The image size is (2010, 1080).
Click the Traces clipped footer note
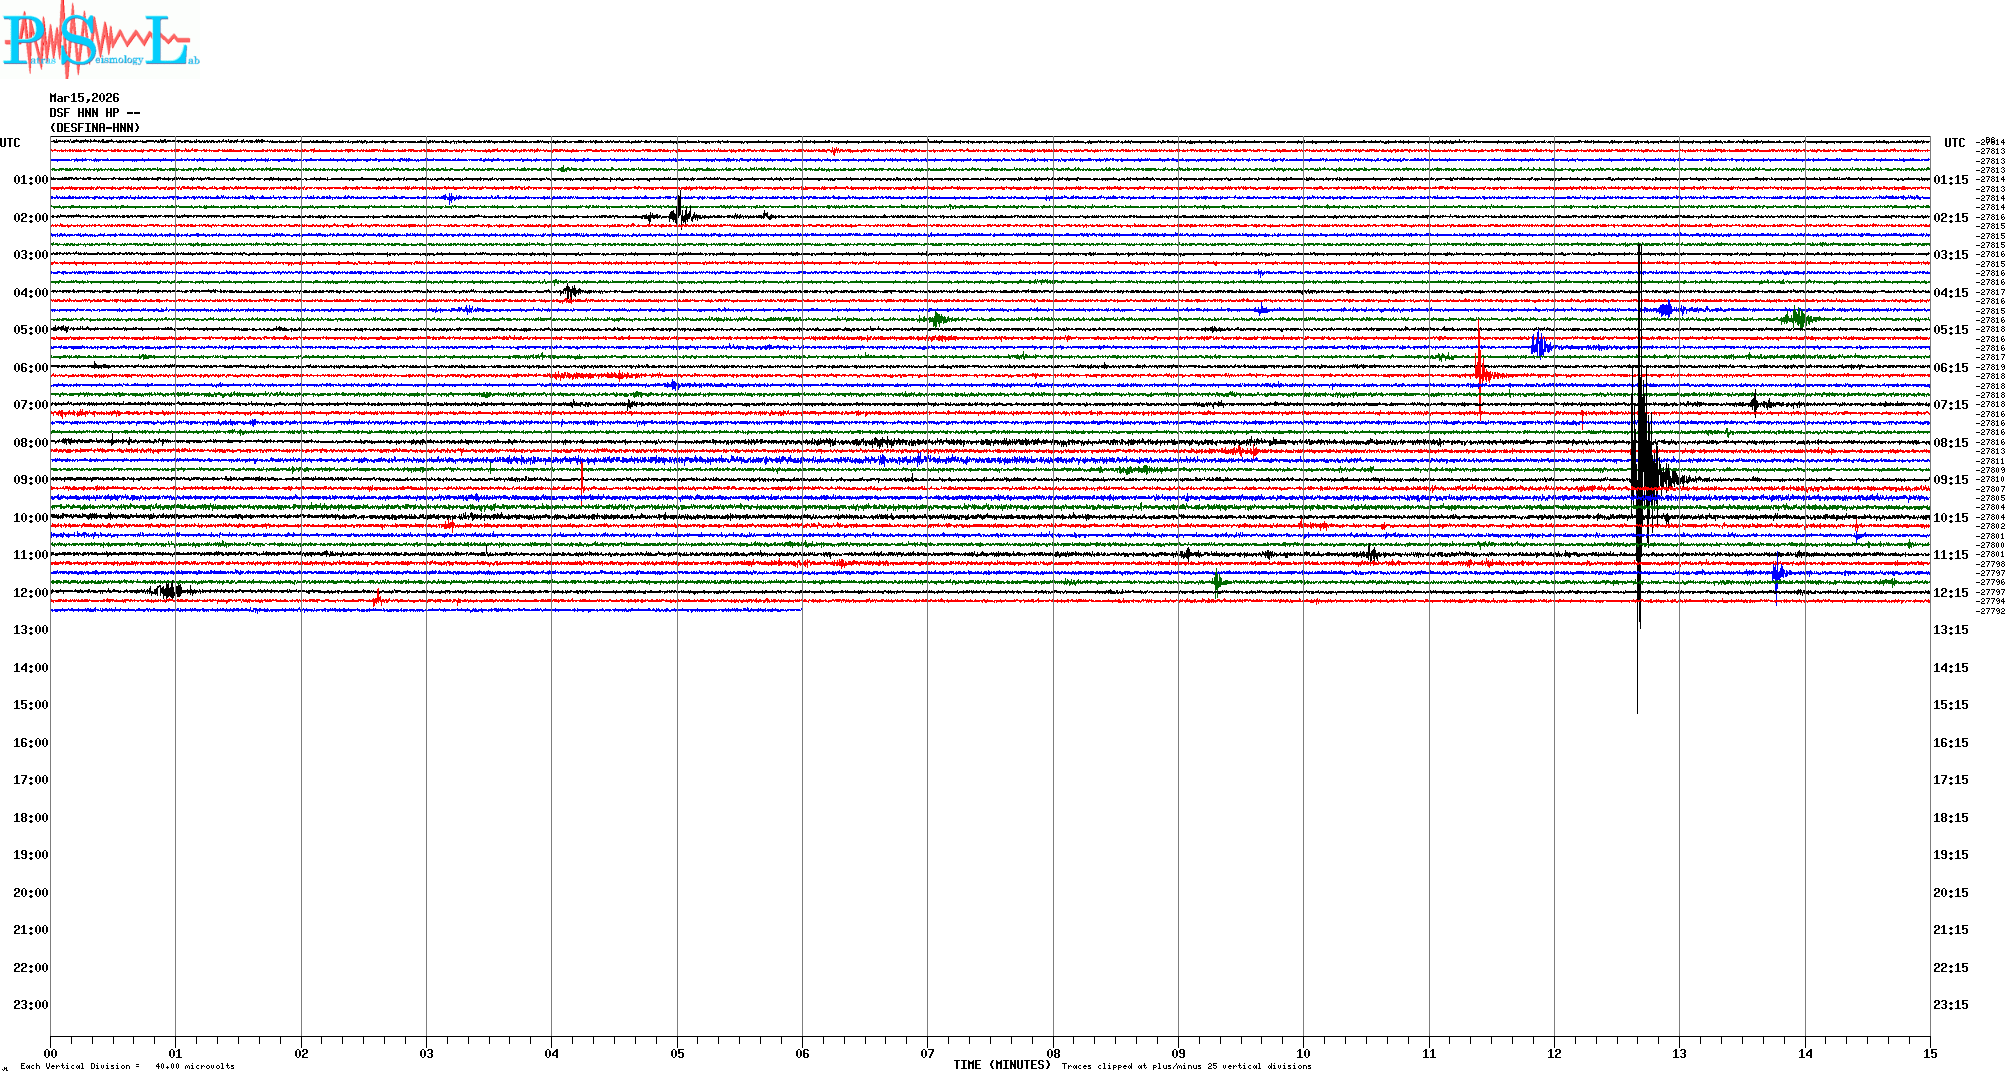1186,1066
